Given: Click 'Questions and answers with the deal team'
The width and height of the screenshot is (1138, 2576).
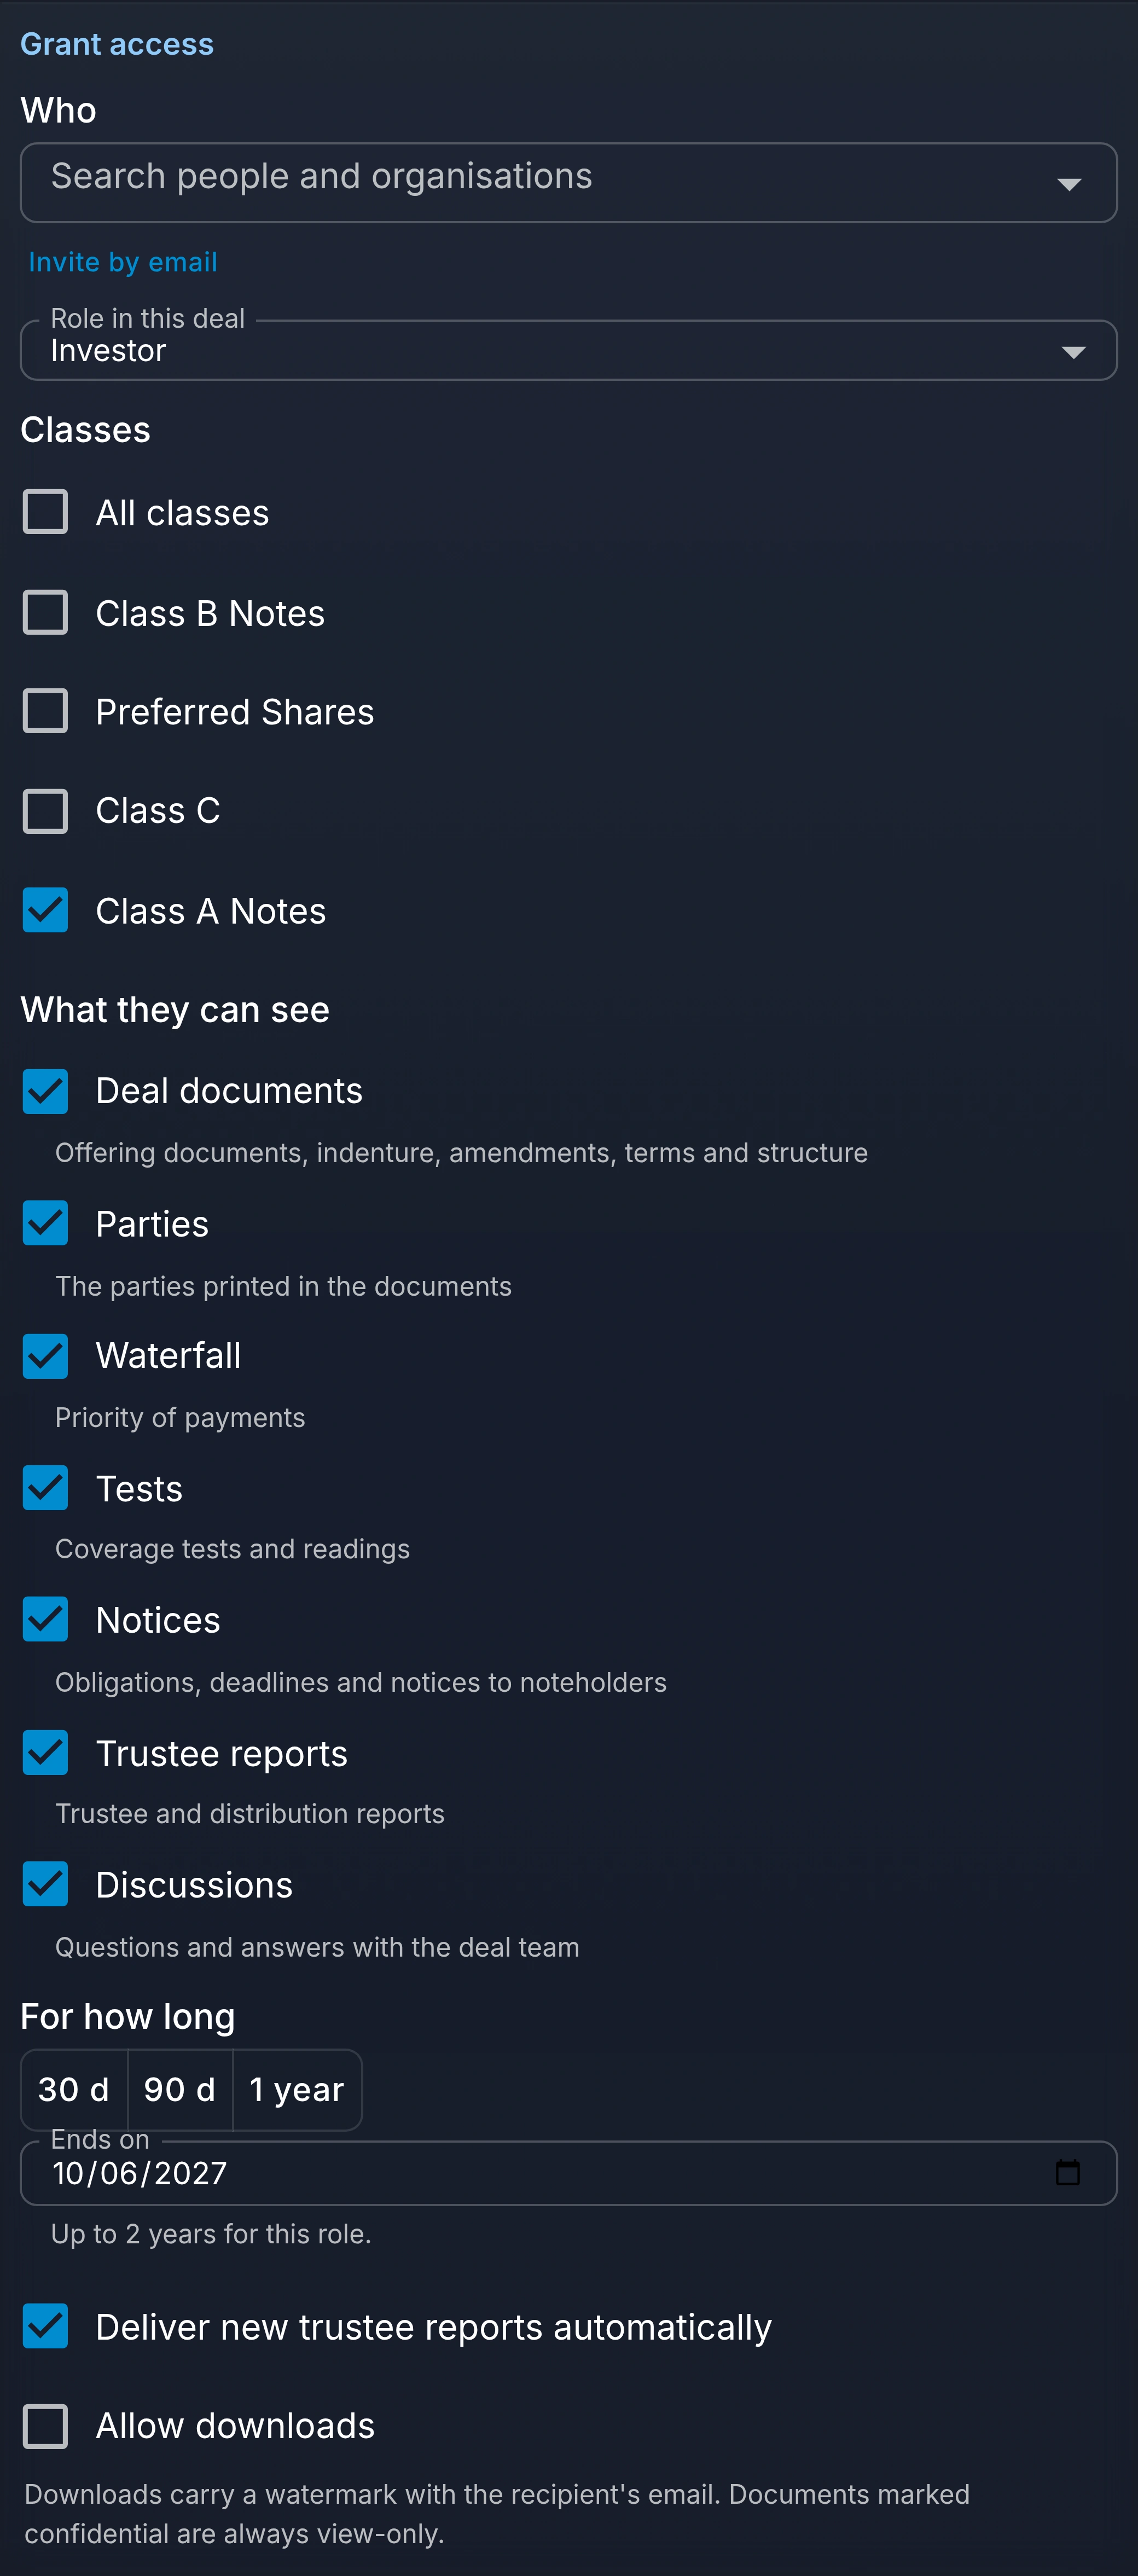Looking at the screenshot, I should (x=317, y=1947).
